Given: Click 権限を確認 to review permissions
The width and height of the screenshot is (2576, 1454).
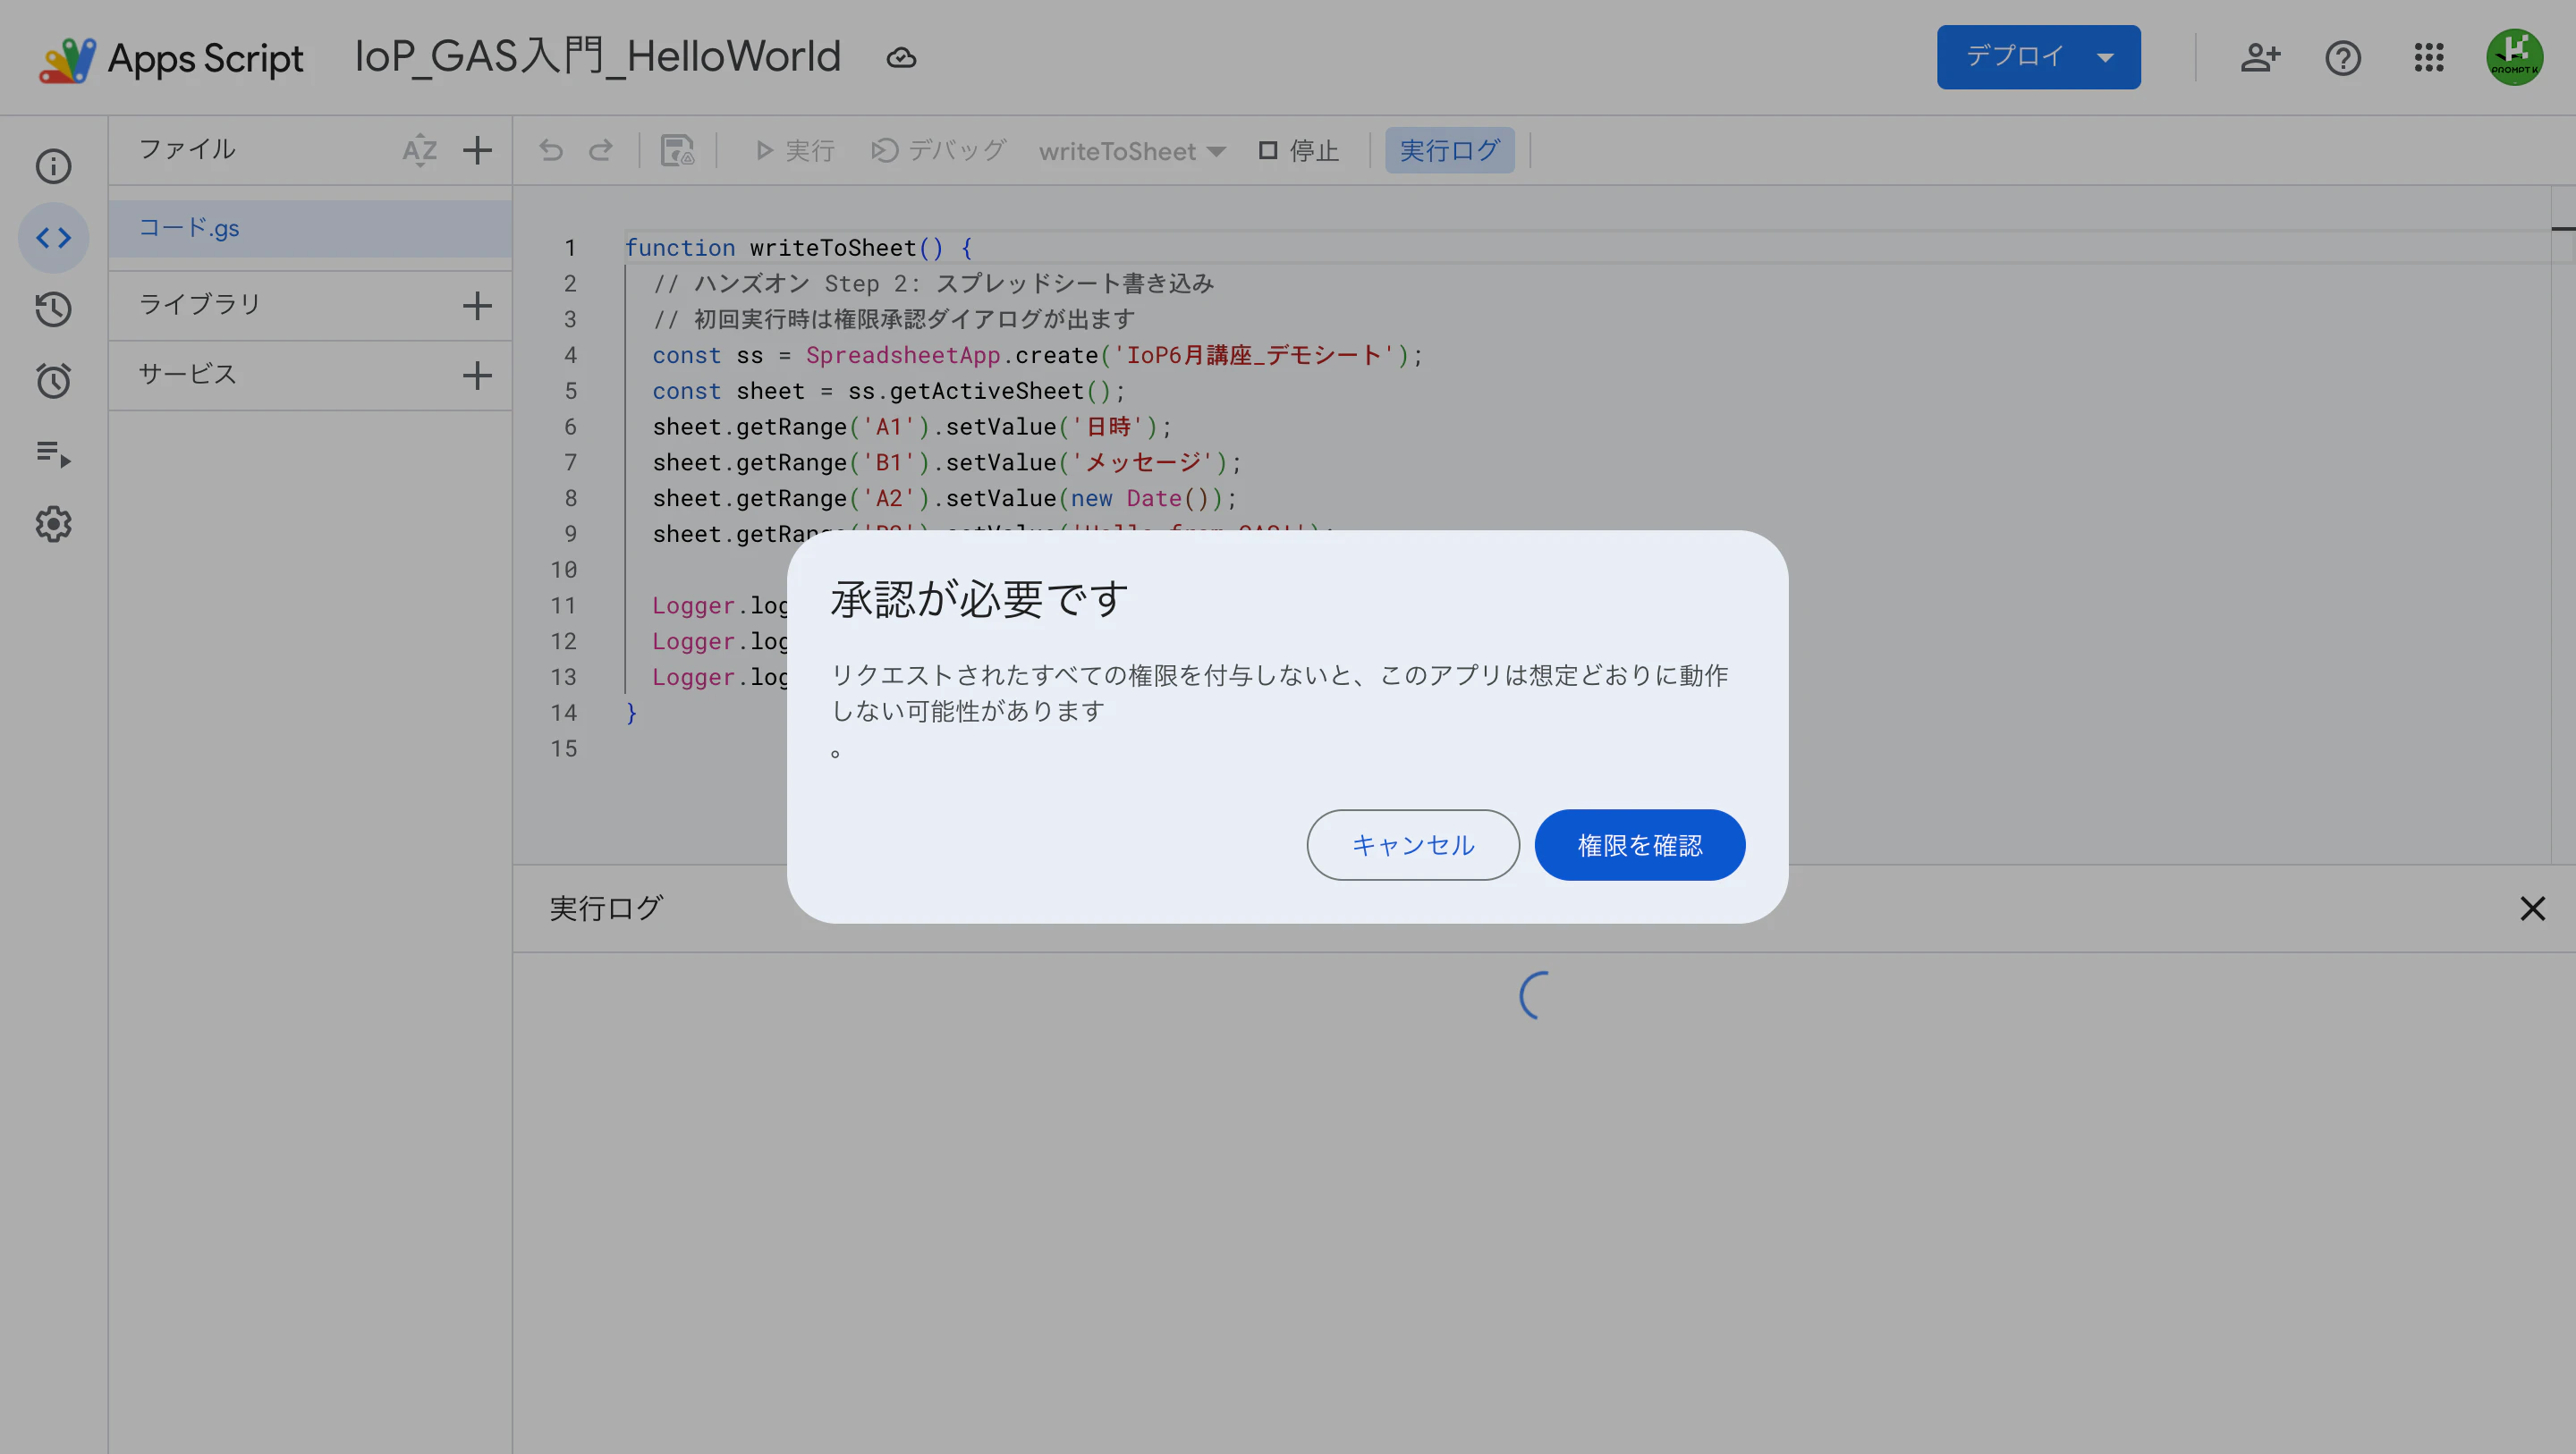Looking at the screenshot, I should tap(1640, 845).
